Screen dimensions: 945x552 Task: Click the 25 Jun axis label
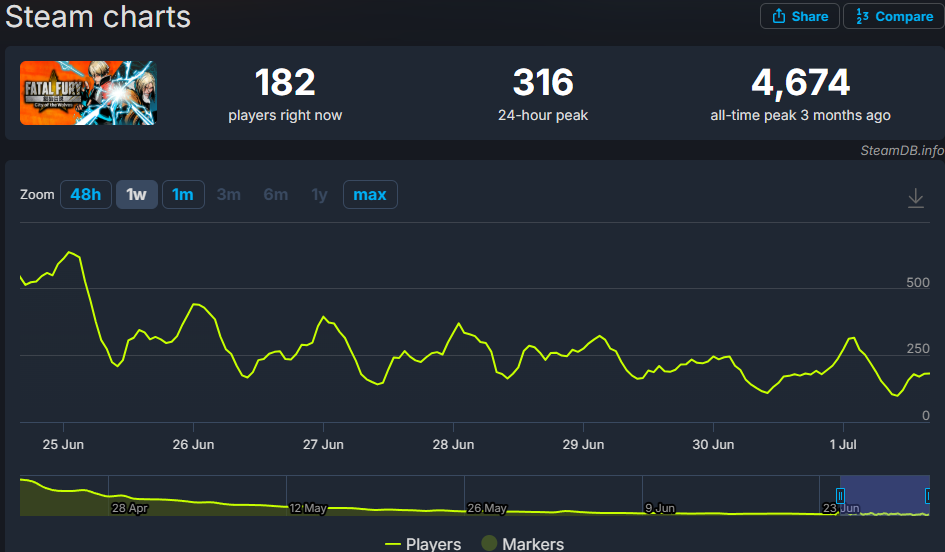pyautogui.click(x=63, y=445)
